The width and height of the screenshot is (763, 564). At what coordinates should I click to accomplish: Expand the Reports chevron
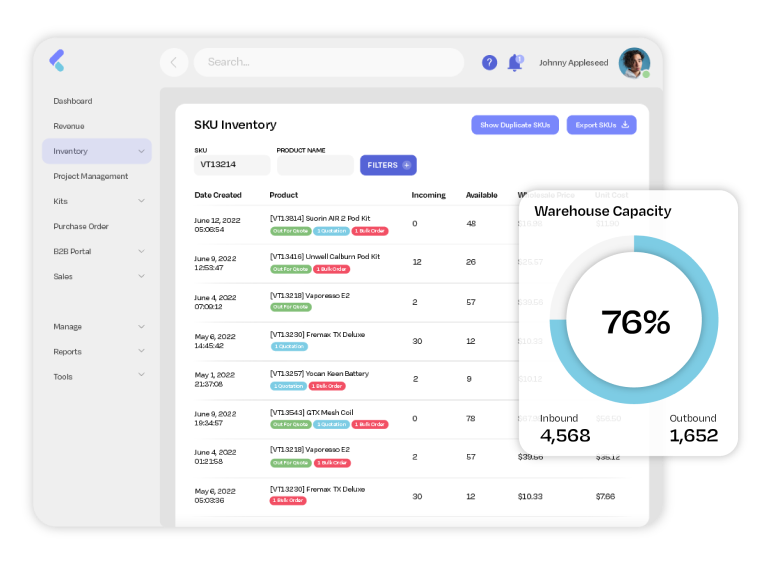pos(141,350)
